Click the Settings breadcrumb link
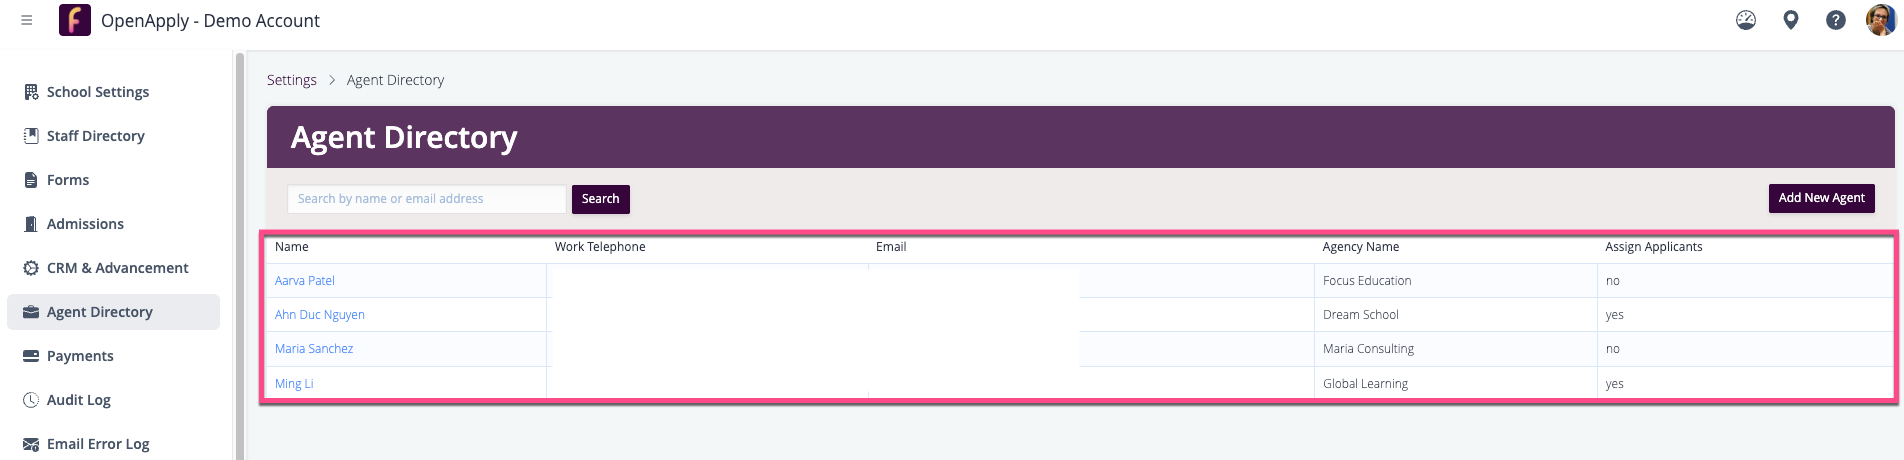The image size is (1904, 460). [x=292, y=80]
